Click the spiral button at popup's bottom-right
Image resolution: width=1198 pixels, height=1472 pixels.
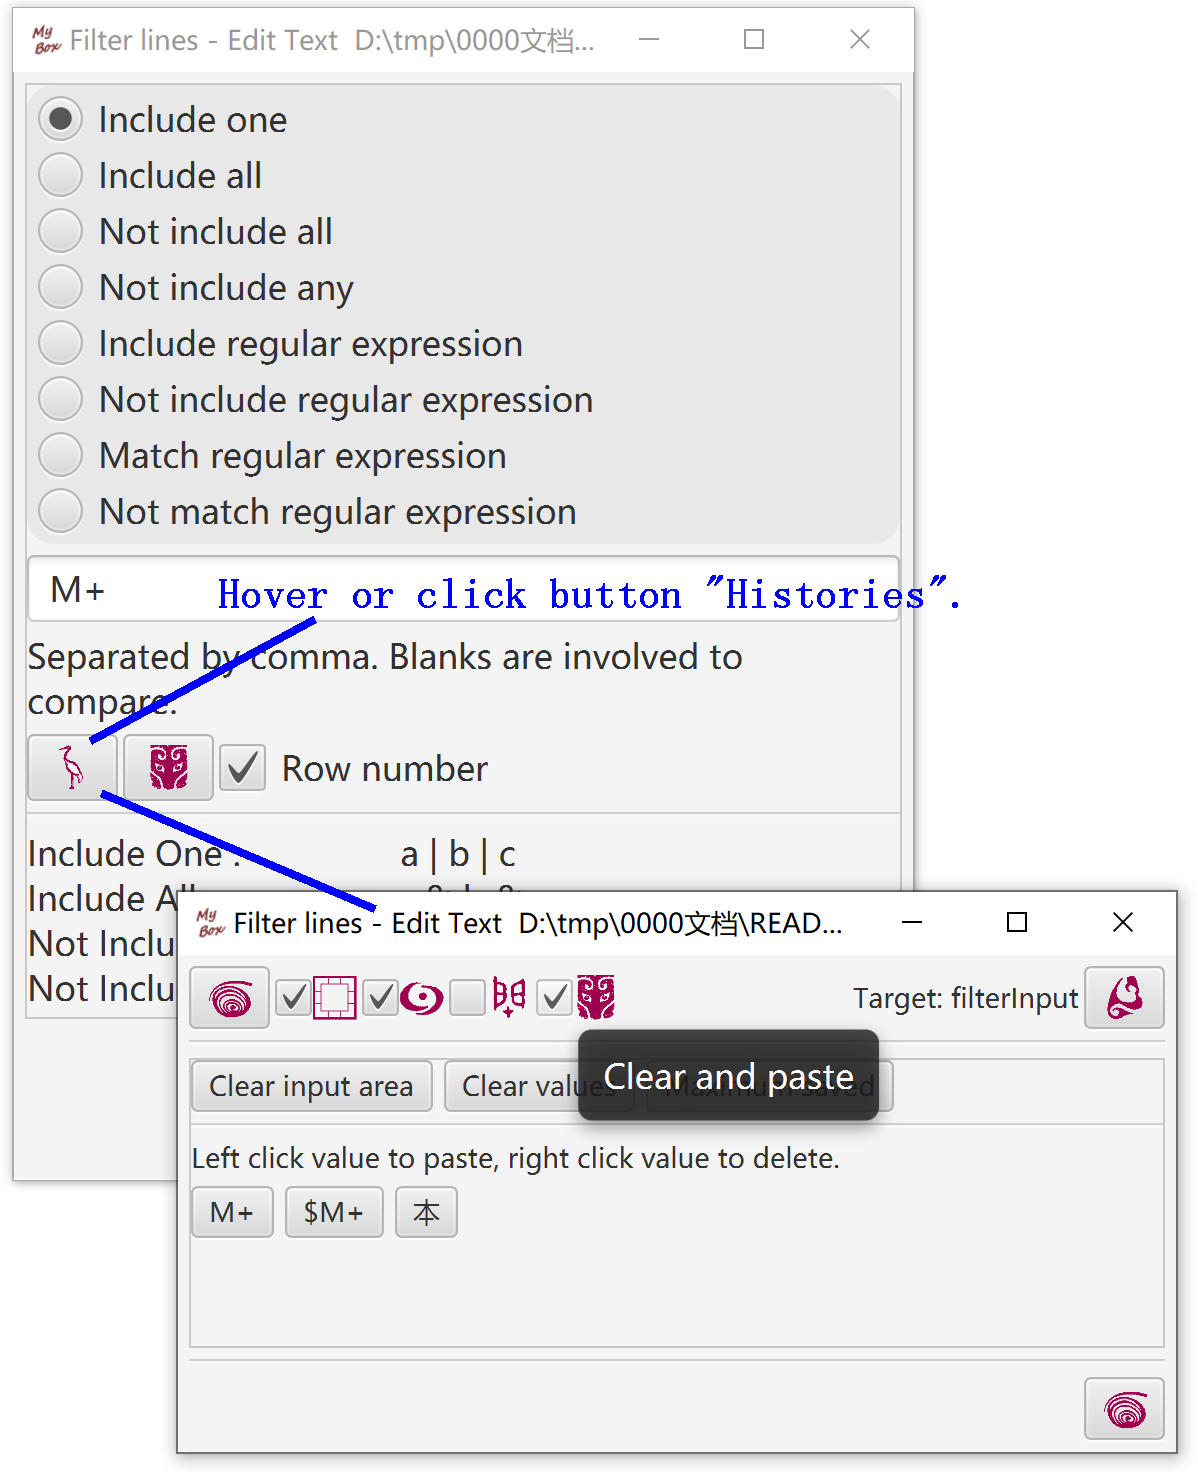coord(1124,1410)
